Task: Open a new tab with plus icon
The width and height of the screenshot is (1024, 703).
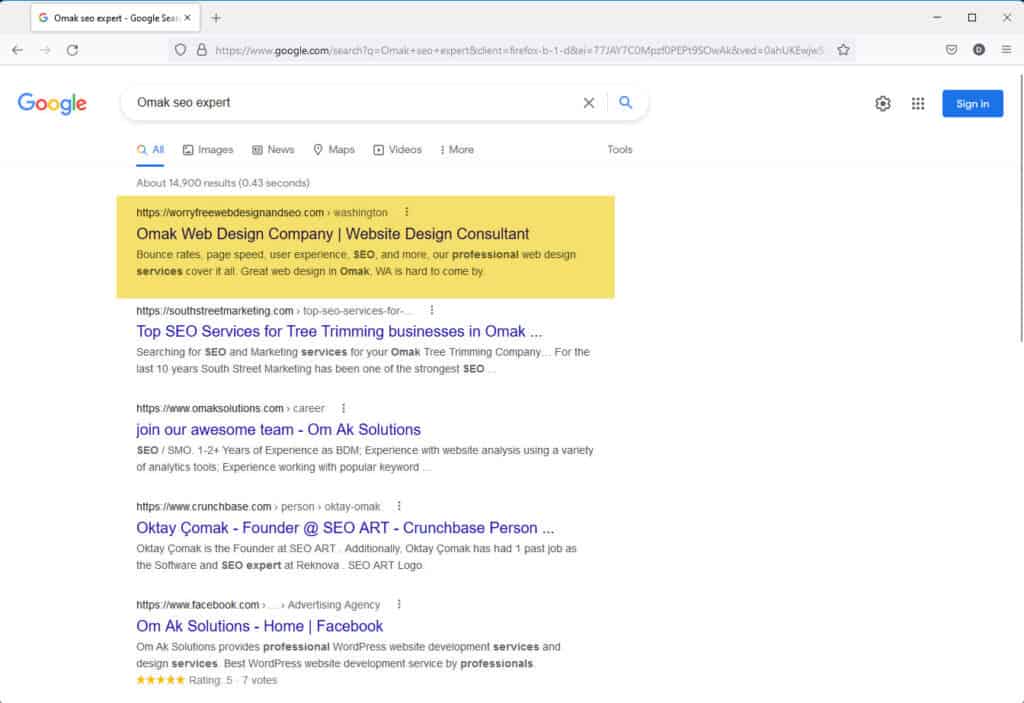Action: 216,18
